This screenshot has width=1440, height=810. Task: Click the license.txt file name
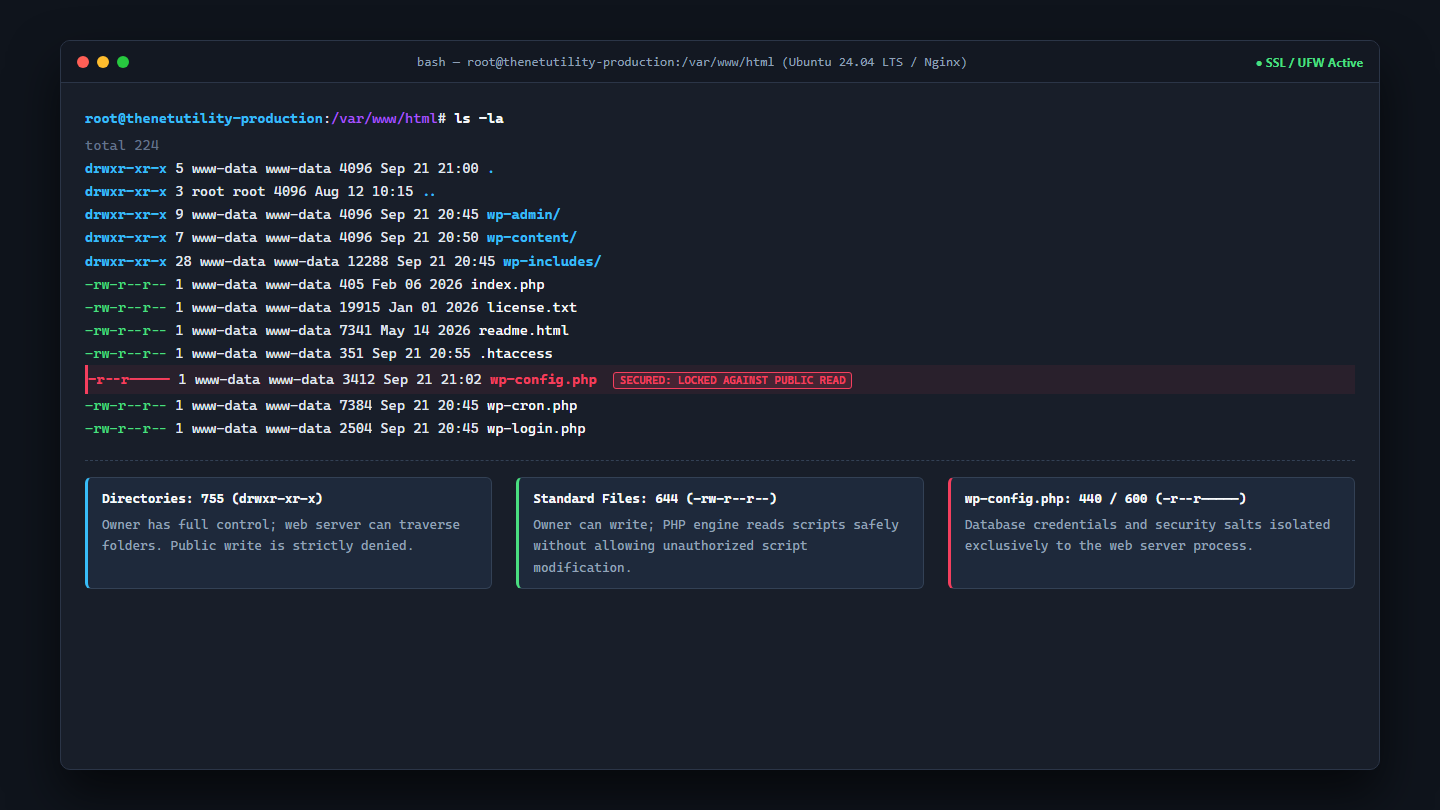click(x=532, y=307)
